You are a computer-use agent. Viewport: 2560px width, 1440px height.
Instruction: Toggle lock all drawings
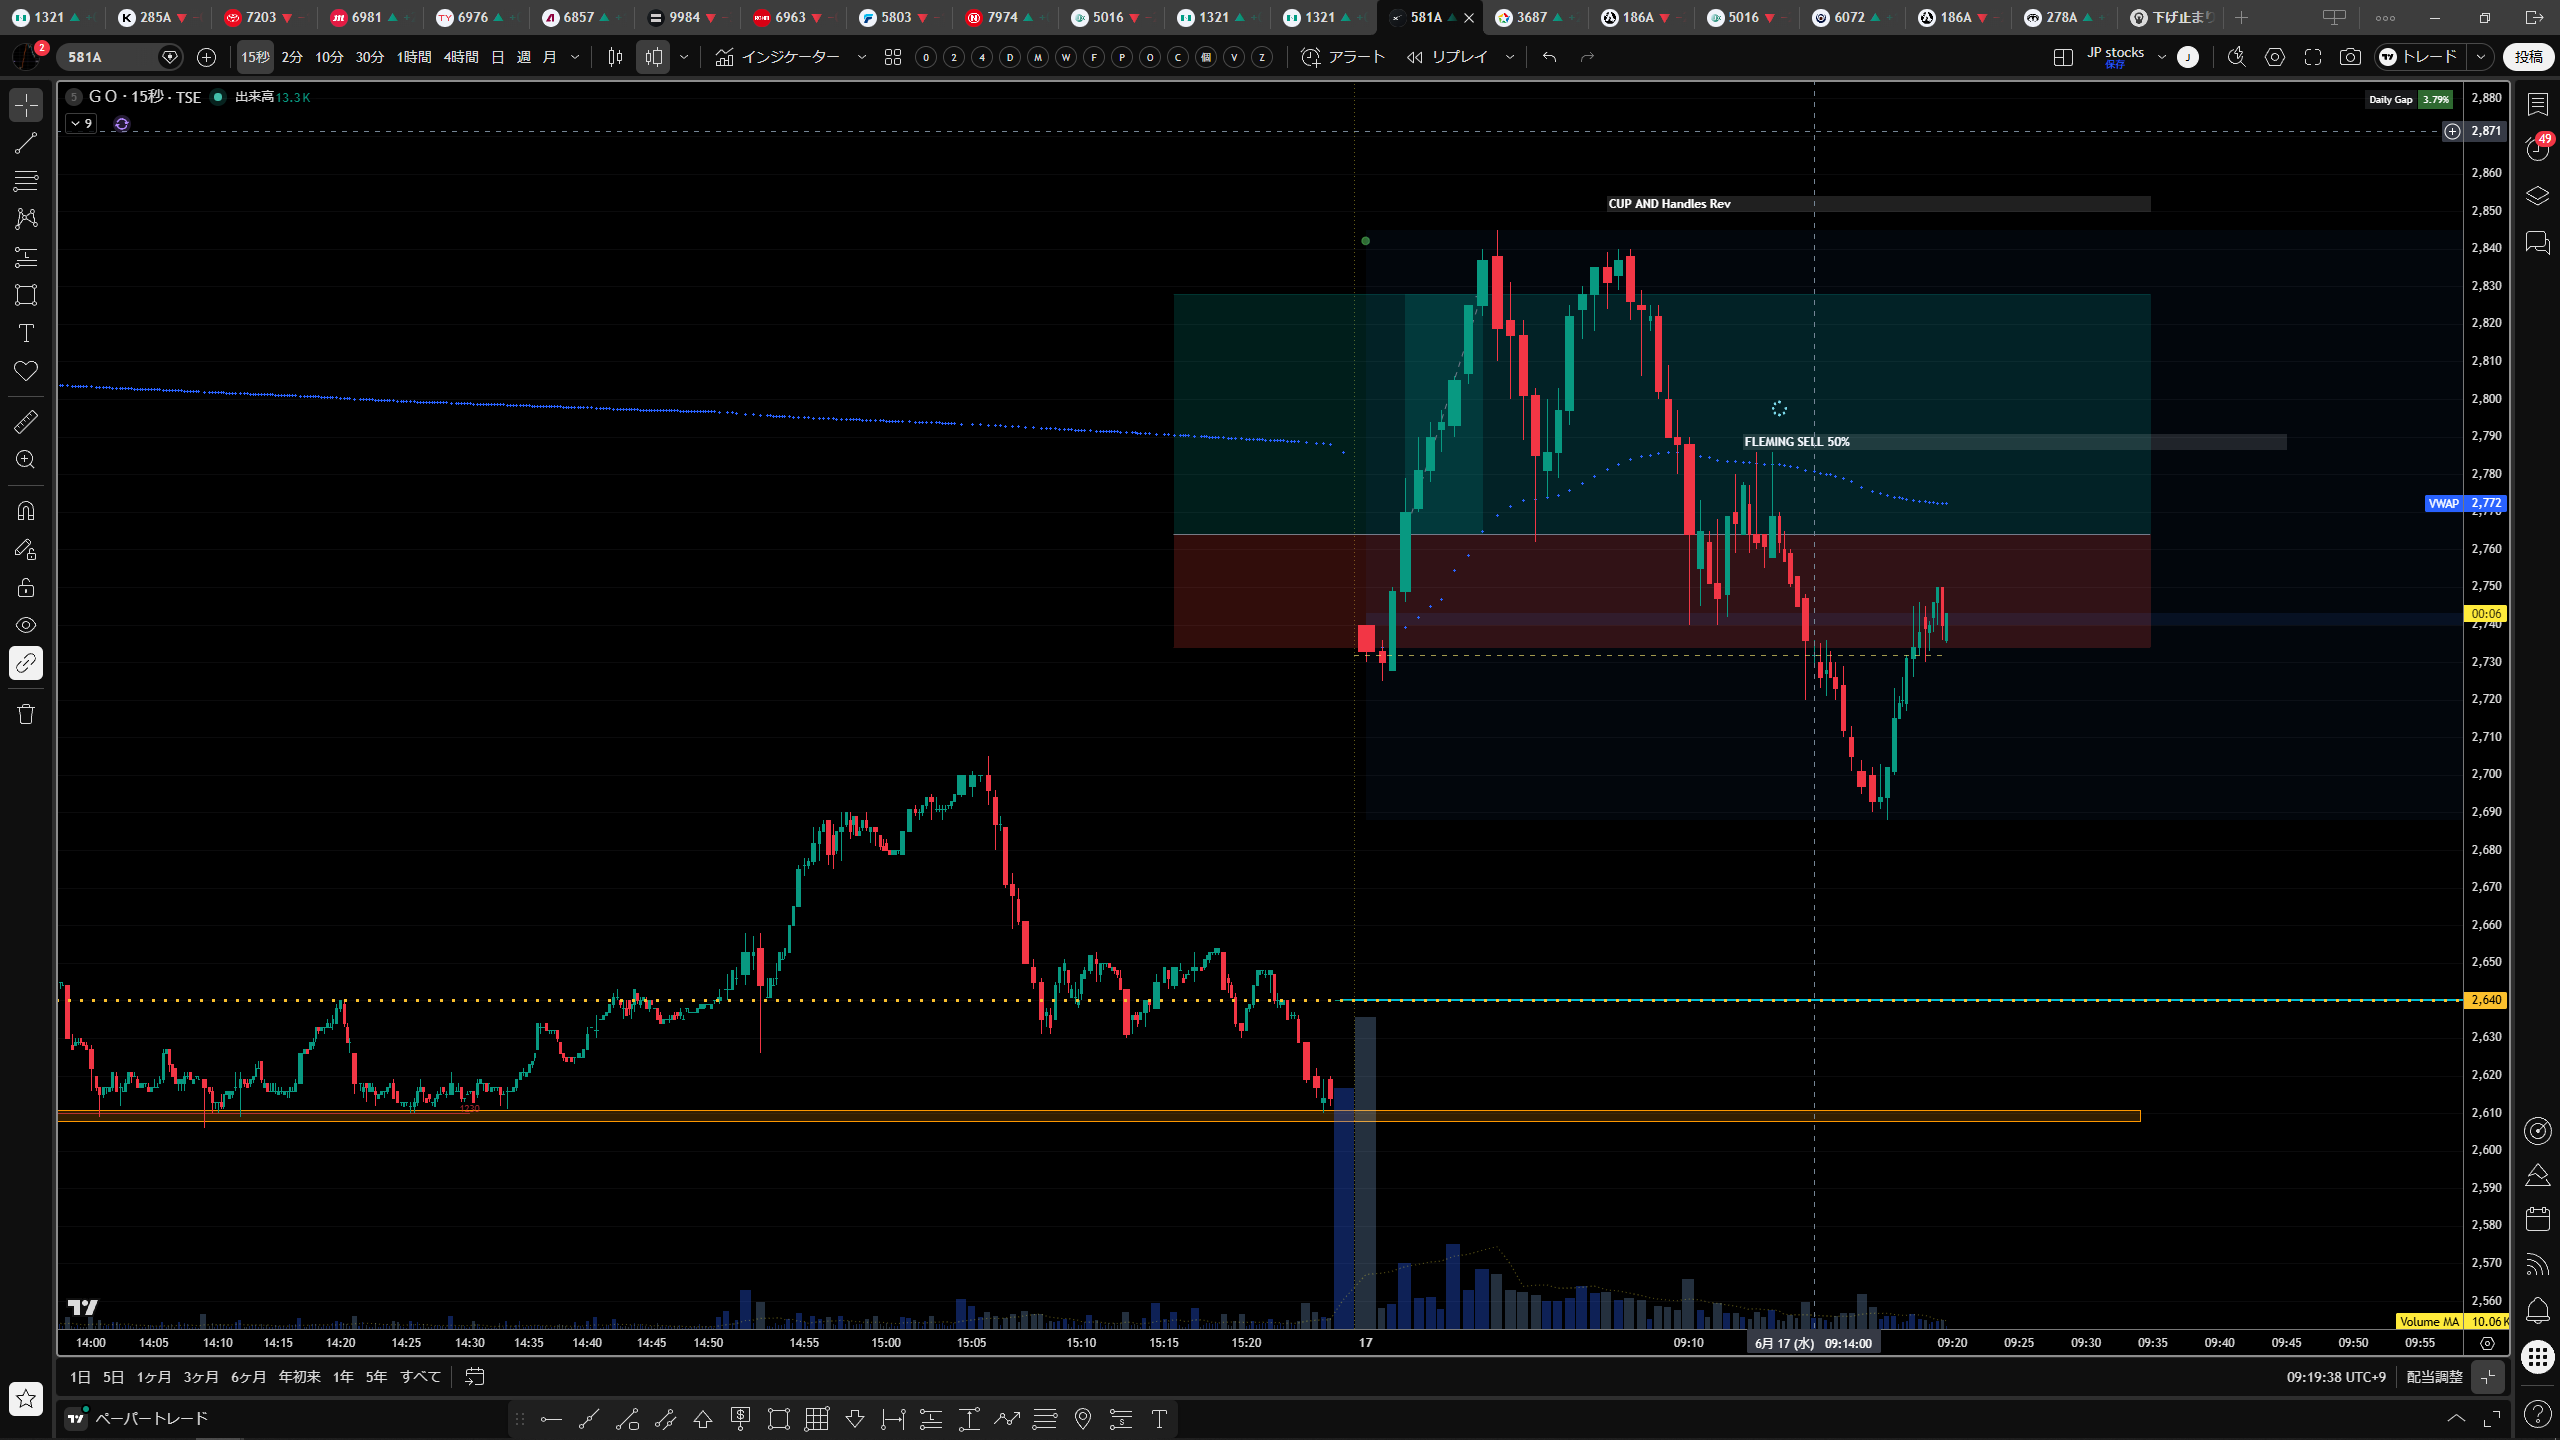(x=26, y=587)
